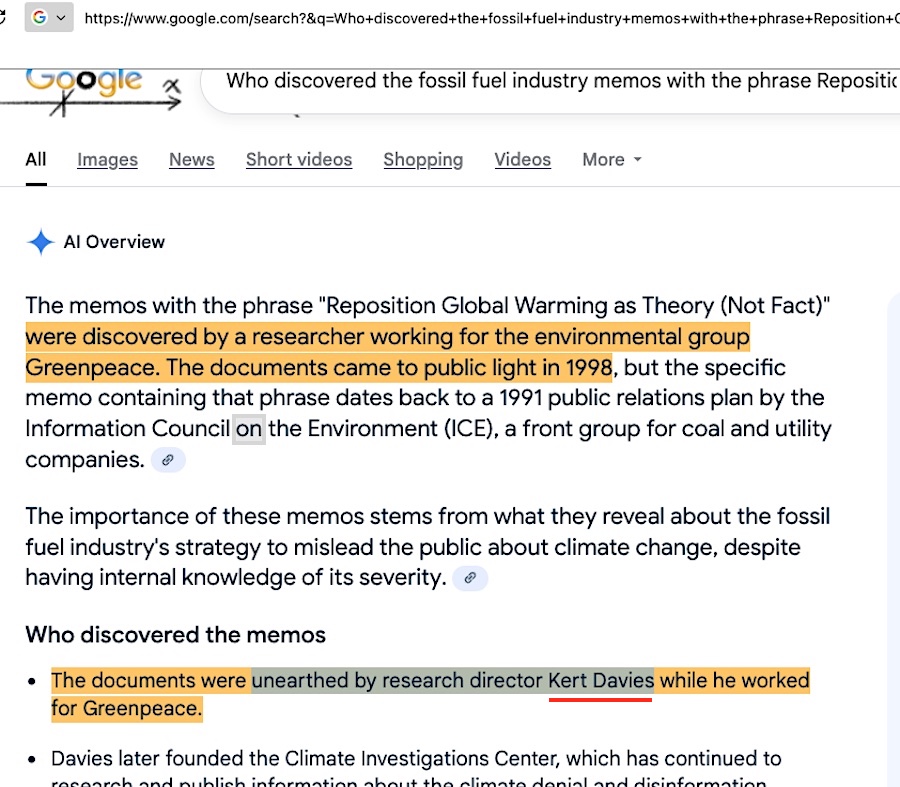The height and width of the screenshot is (787, 900).
Task: Select the All results tab
Action: (x=36, y=160)
